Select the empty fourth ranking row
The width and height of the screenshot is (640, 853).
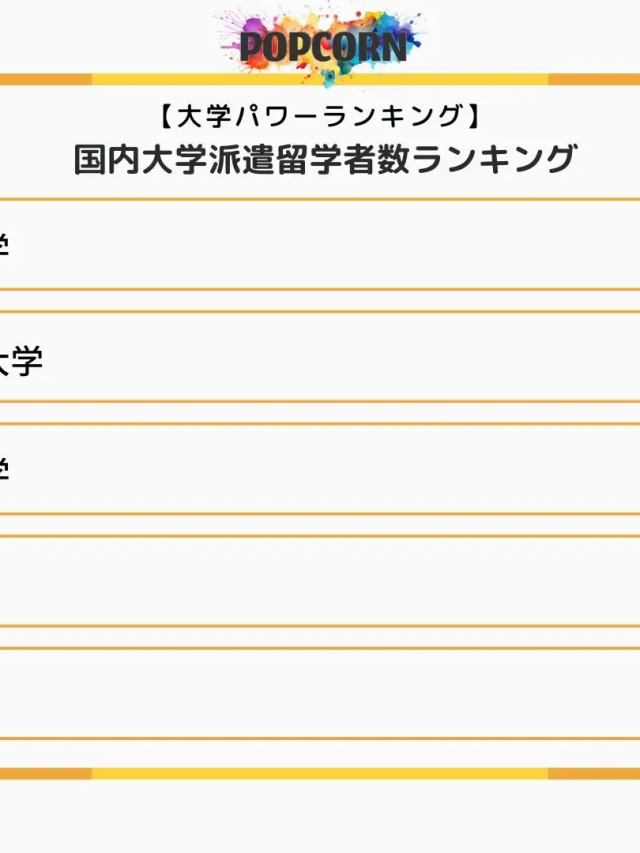320,581
